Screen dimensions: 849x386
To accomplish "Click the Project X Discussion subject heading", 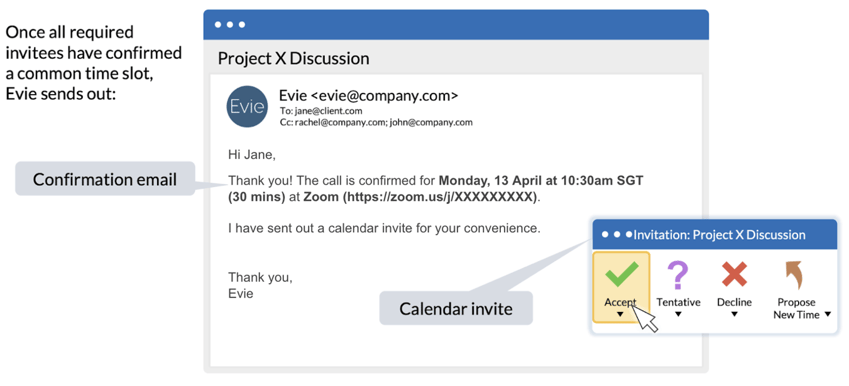I will pyautogui.click(x=293, y=58).
